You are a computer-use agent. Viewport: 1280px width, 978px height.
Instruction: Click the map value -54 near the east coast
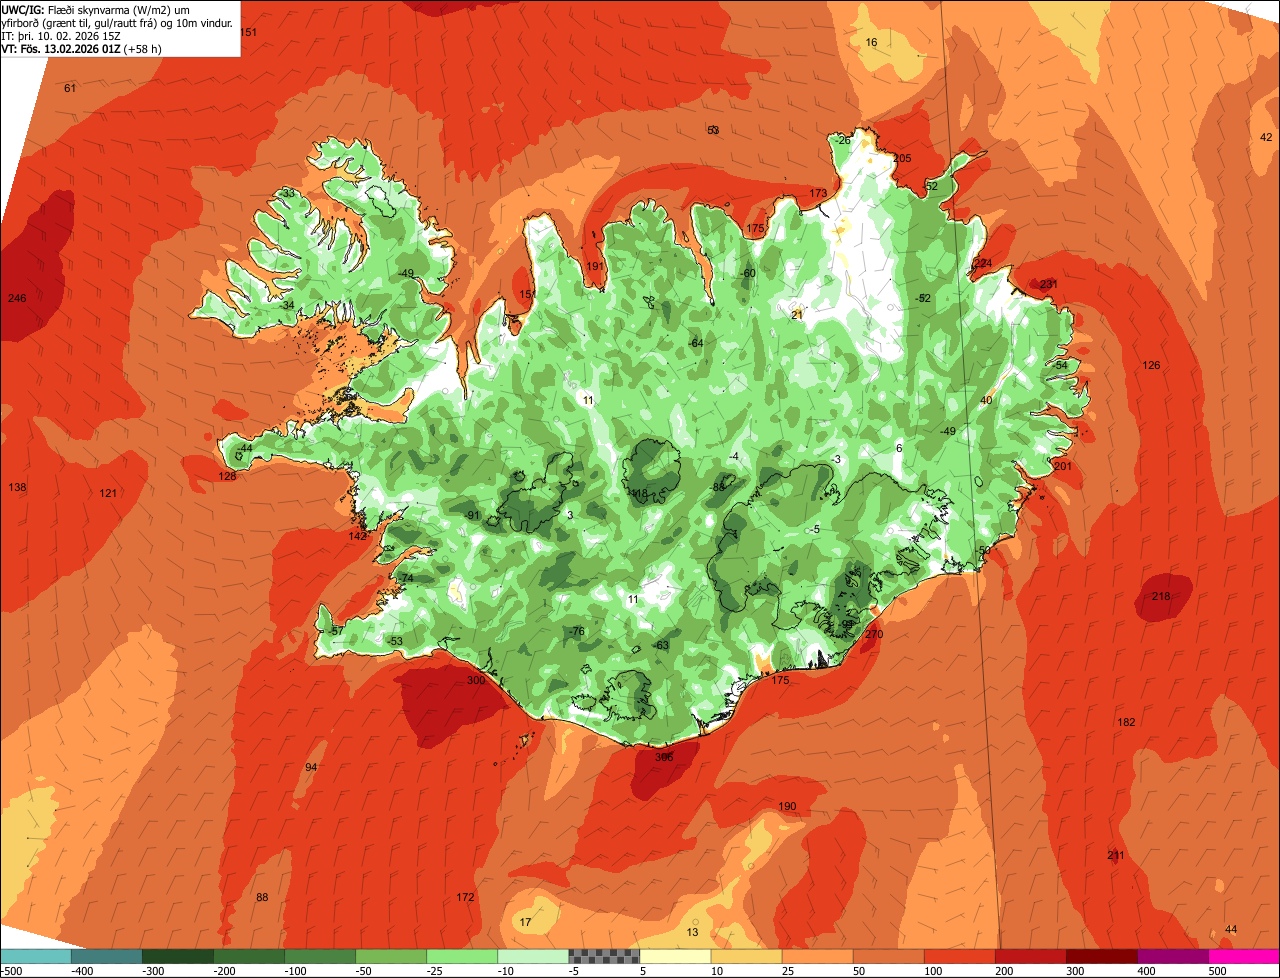1060,365
